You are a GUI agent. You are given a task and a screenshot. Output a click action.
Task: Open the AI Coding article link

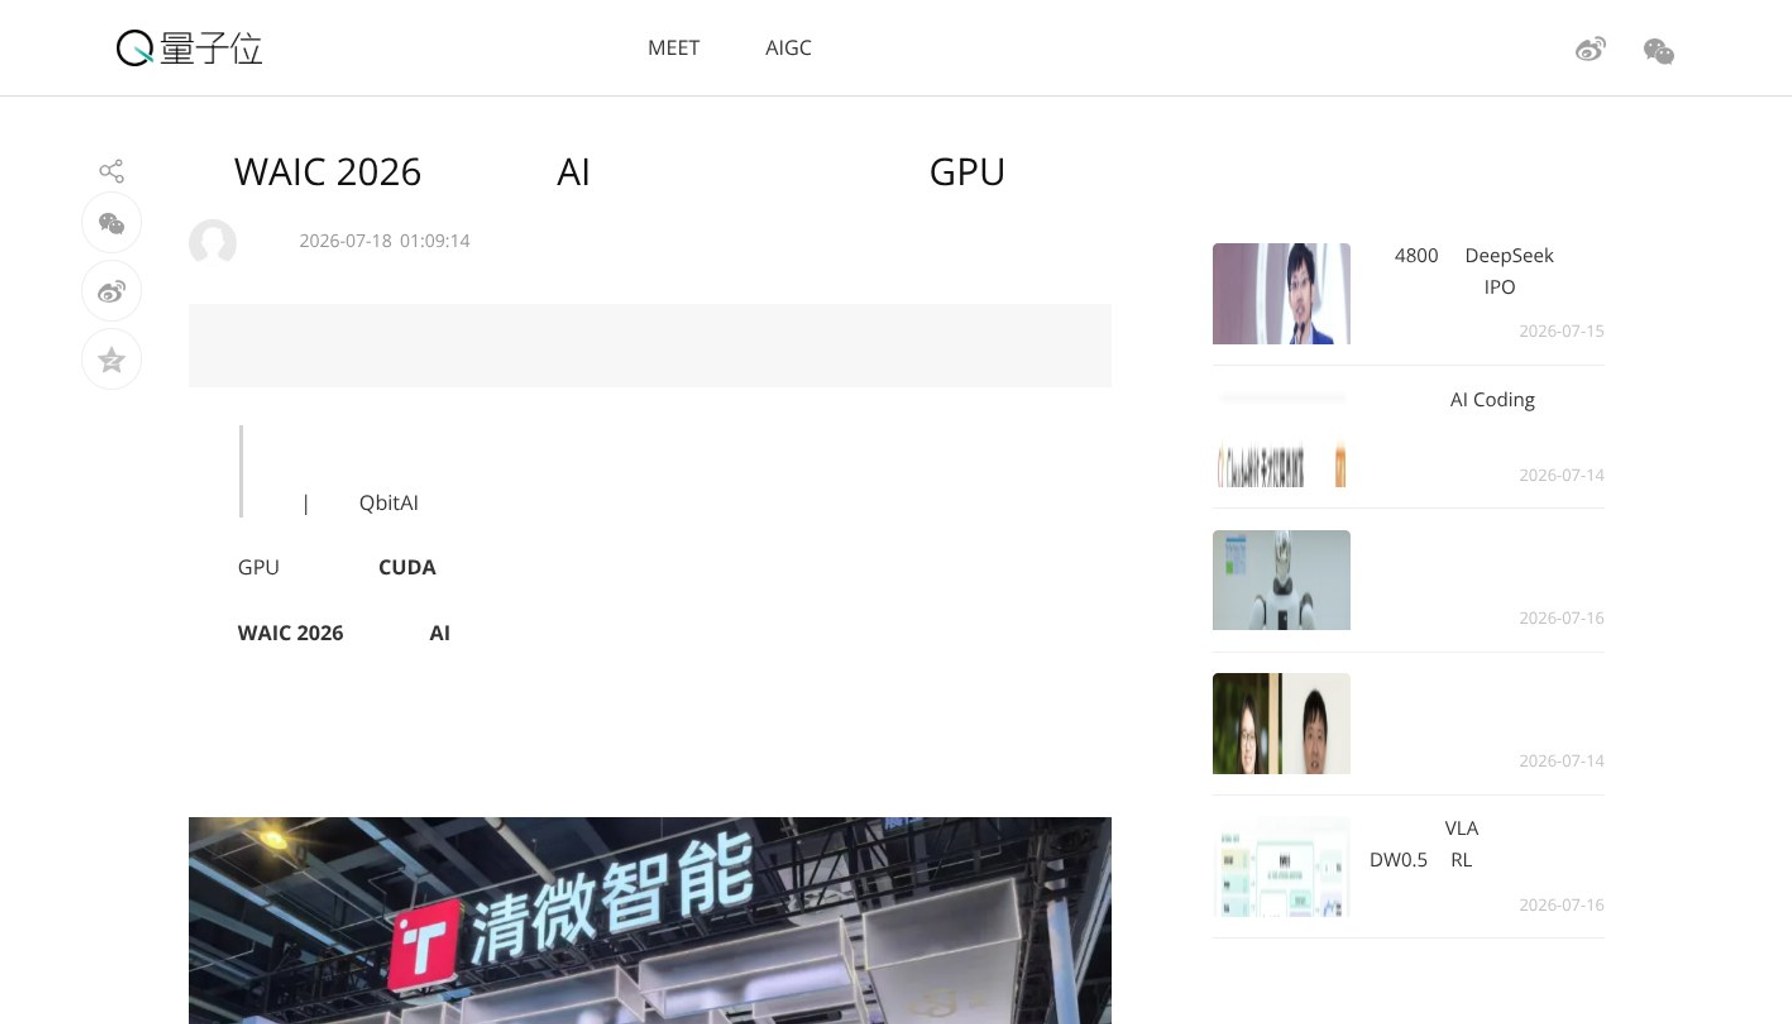pyautogui.click(x=1492, y=400)
